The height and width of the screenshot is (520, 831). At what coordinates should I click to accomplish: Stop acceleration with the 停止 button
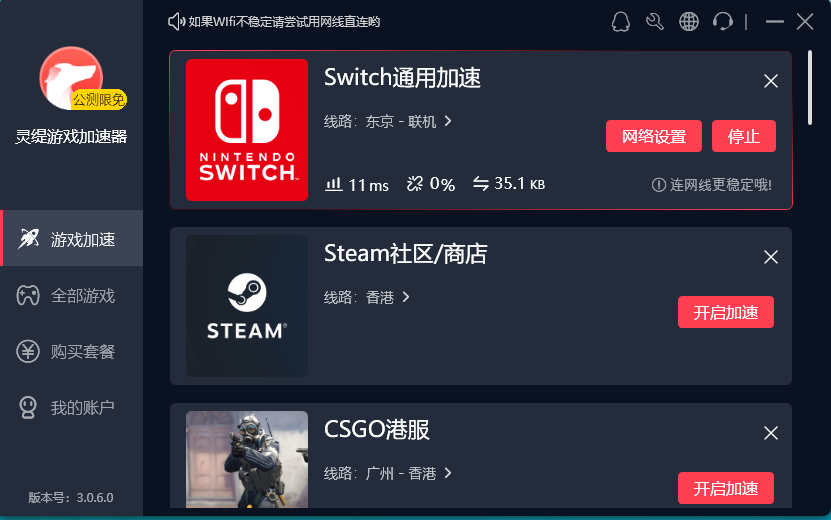(x=744, y=136)
